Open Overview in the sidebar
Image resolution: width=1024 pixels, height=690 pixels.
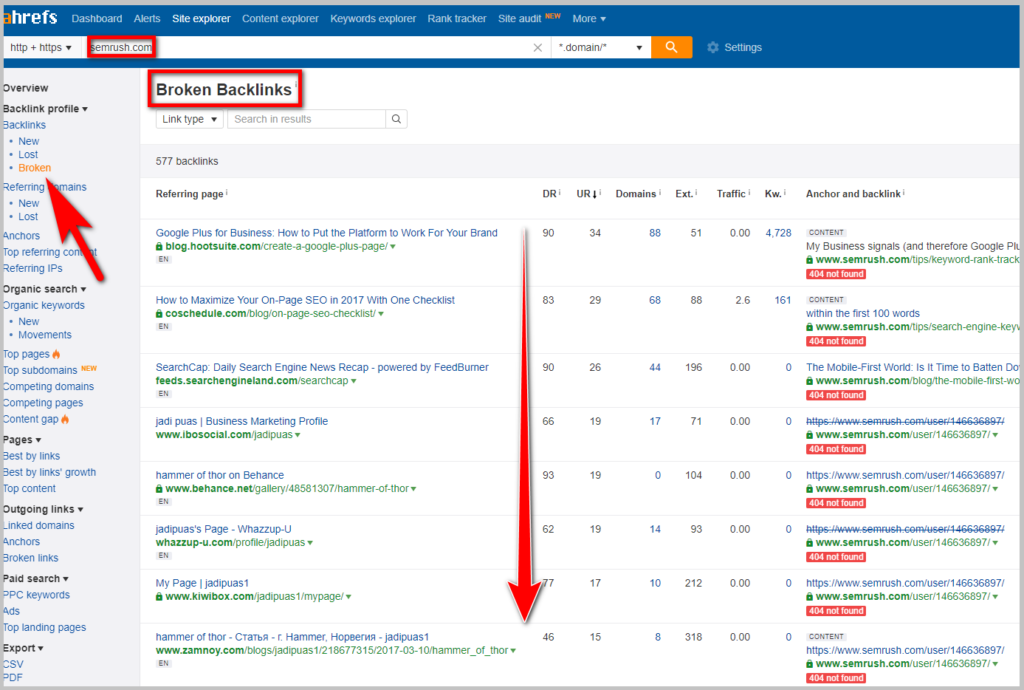point(25,88)
